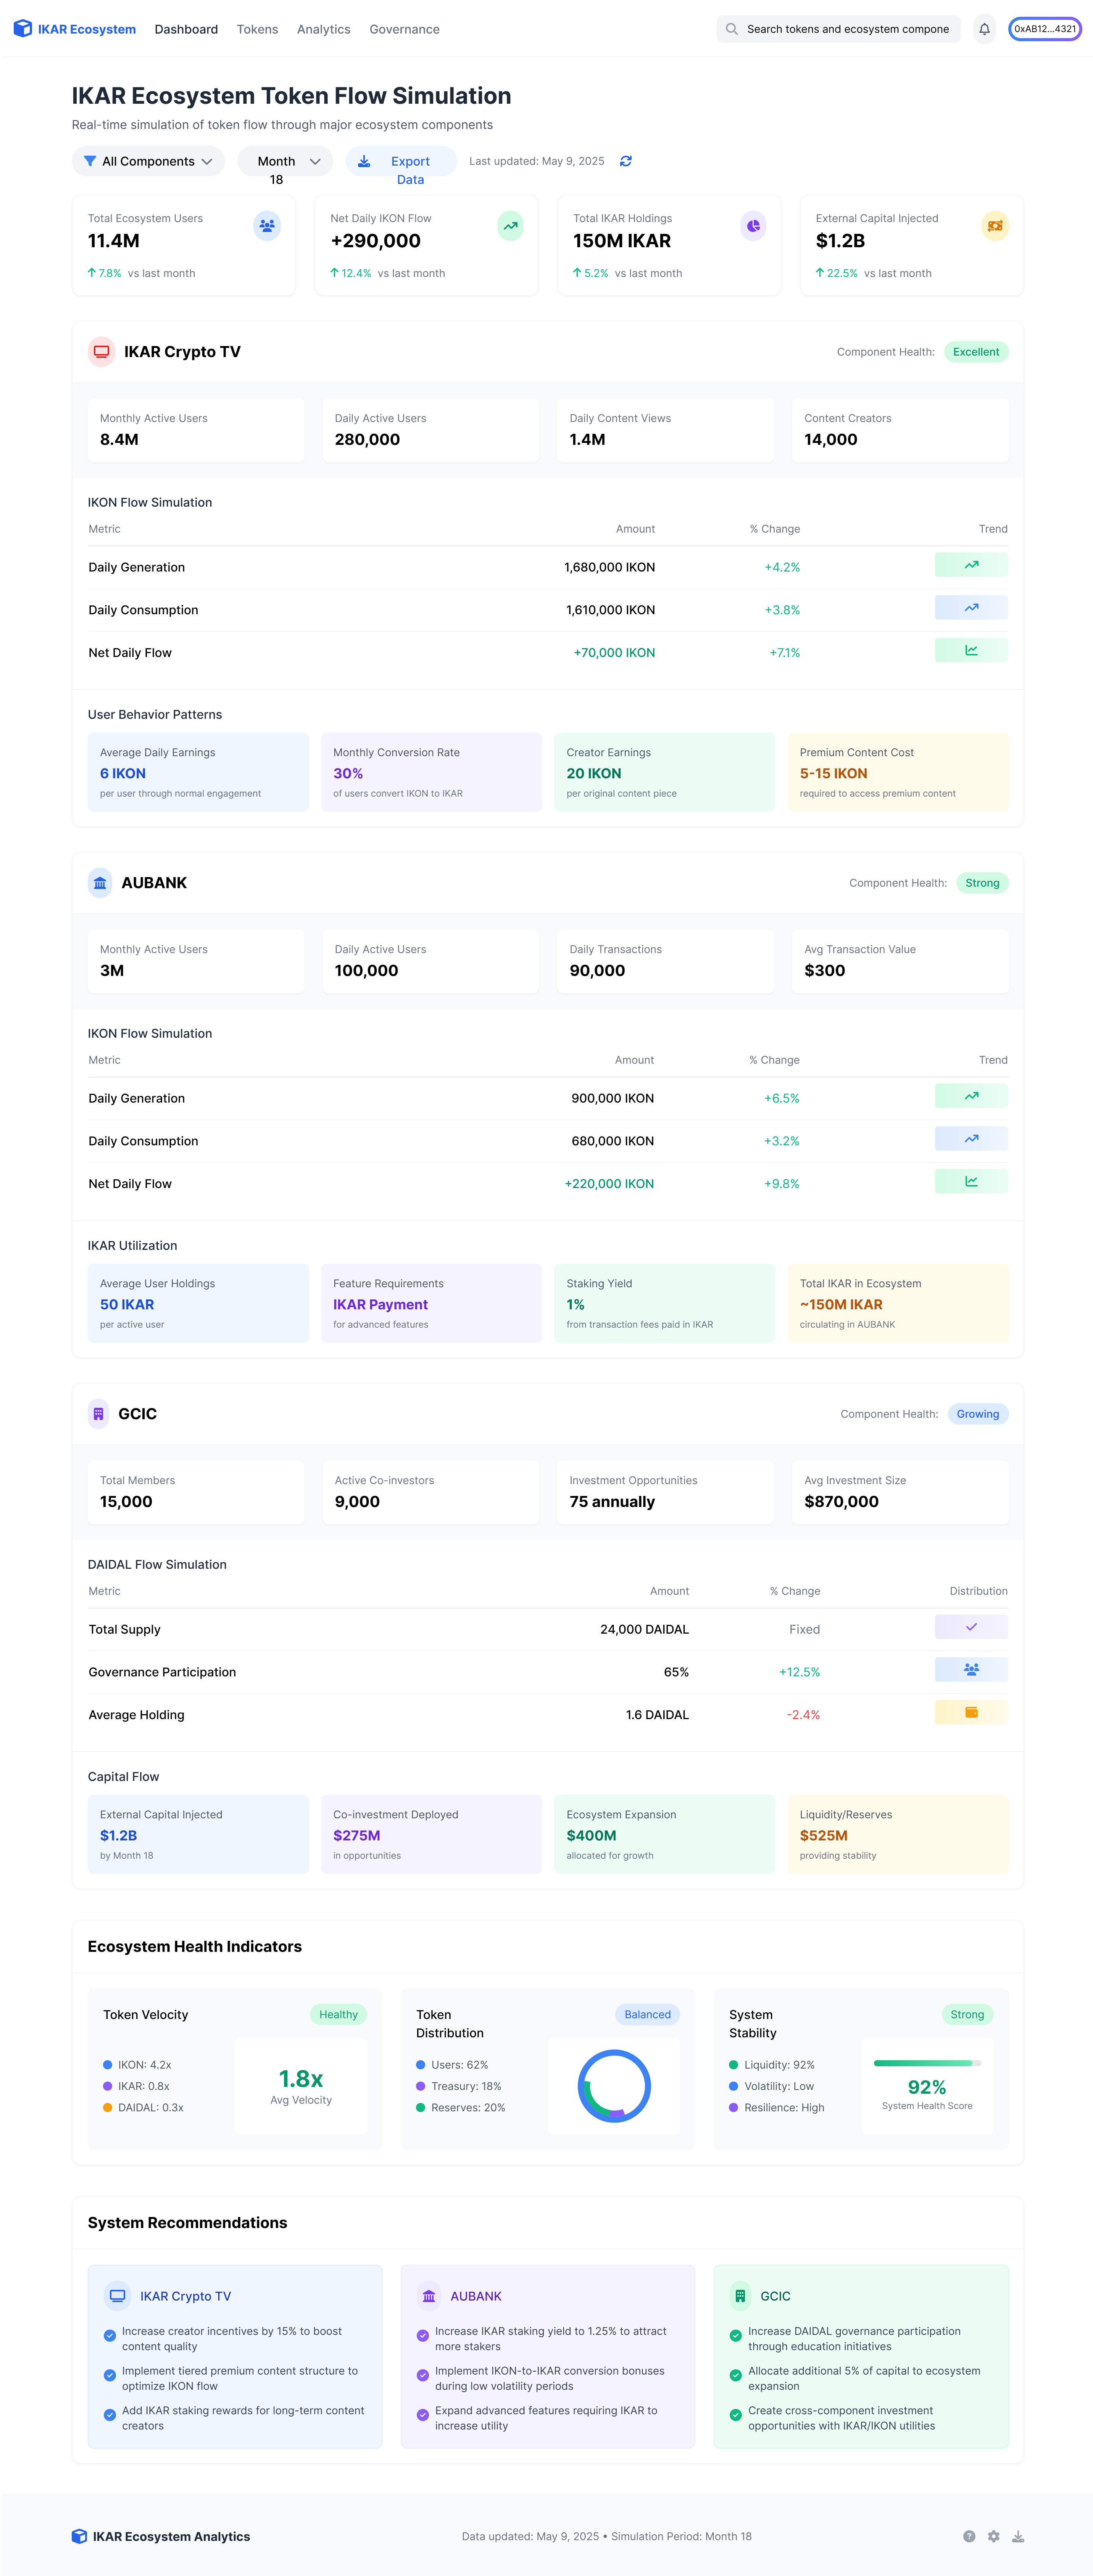1093x2576 pixels.
Task: Open the Month 18 period dropdown
Action: (285, 161)
